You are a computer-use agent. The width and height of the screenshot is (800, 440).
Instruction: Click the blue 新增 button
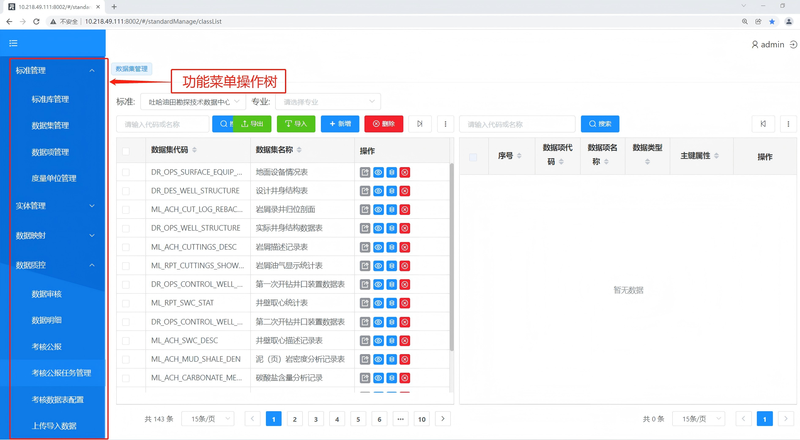pos(340,124)
